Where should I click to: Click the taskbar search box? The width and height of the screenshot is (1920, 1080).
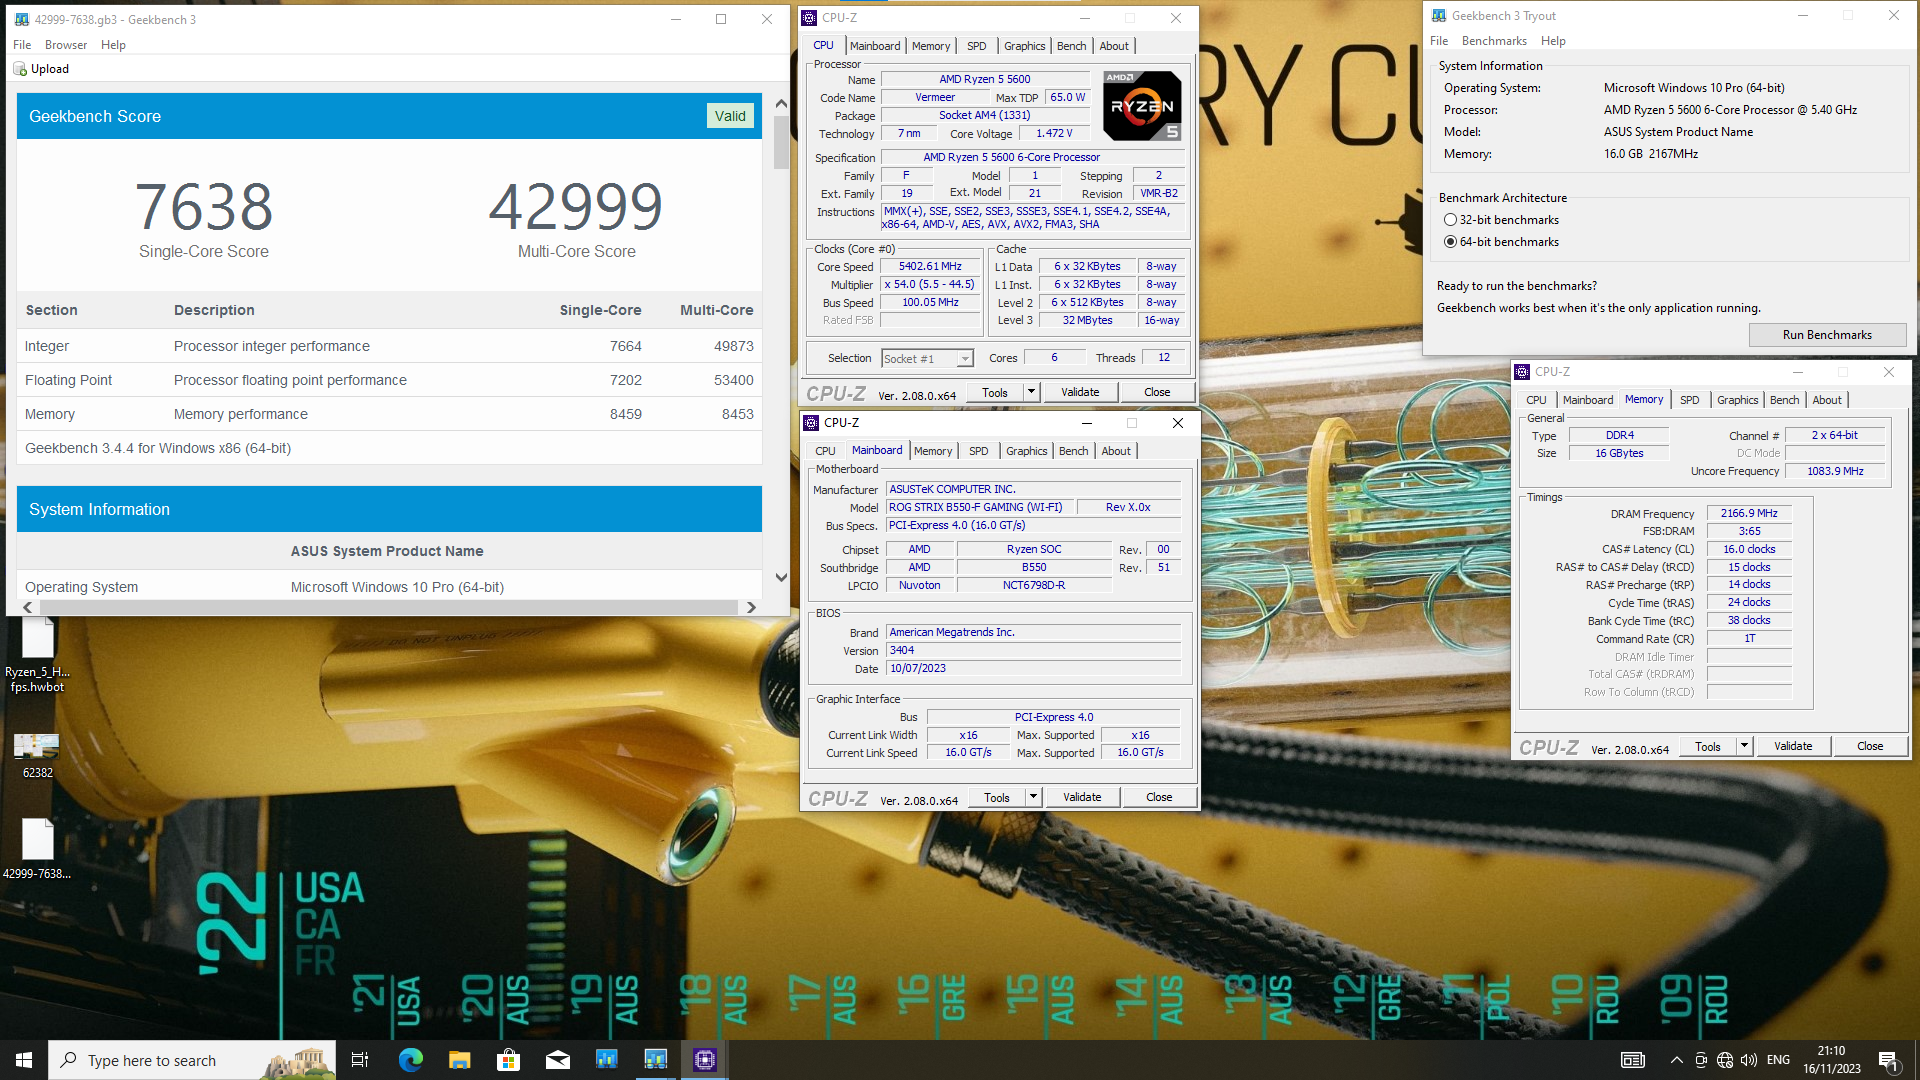click(x=192, y=1060)
